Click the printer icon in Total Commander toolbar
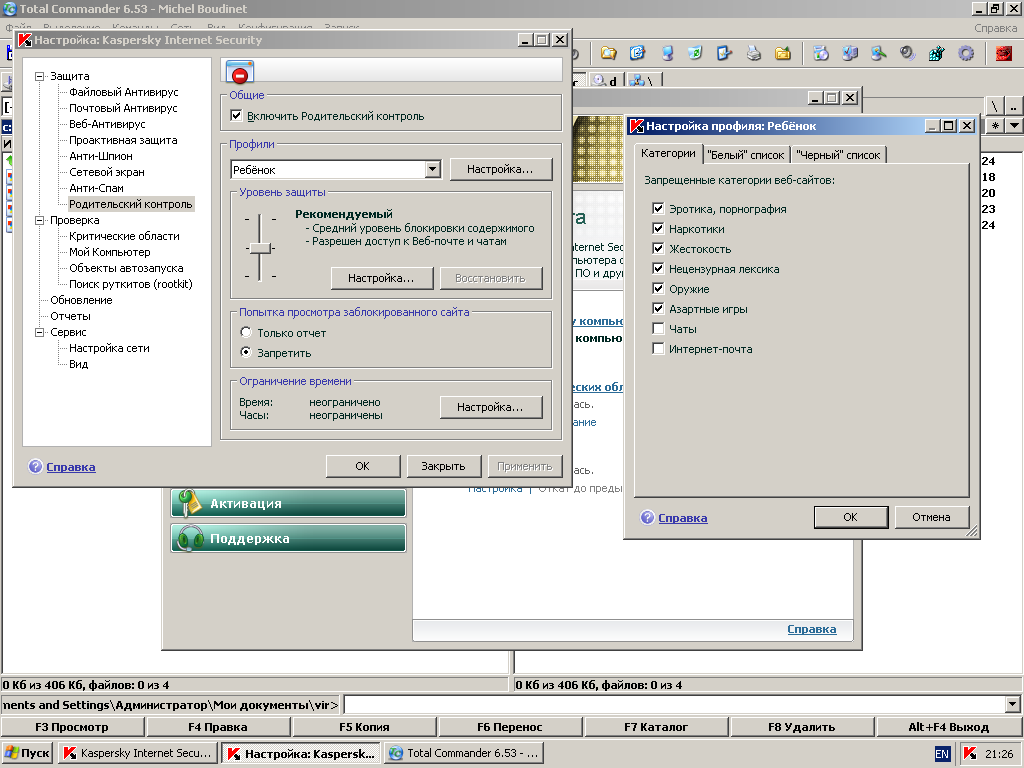The height and width of the screenshot is (768, 1024). tap(754, 54)
